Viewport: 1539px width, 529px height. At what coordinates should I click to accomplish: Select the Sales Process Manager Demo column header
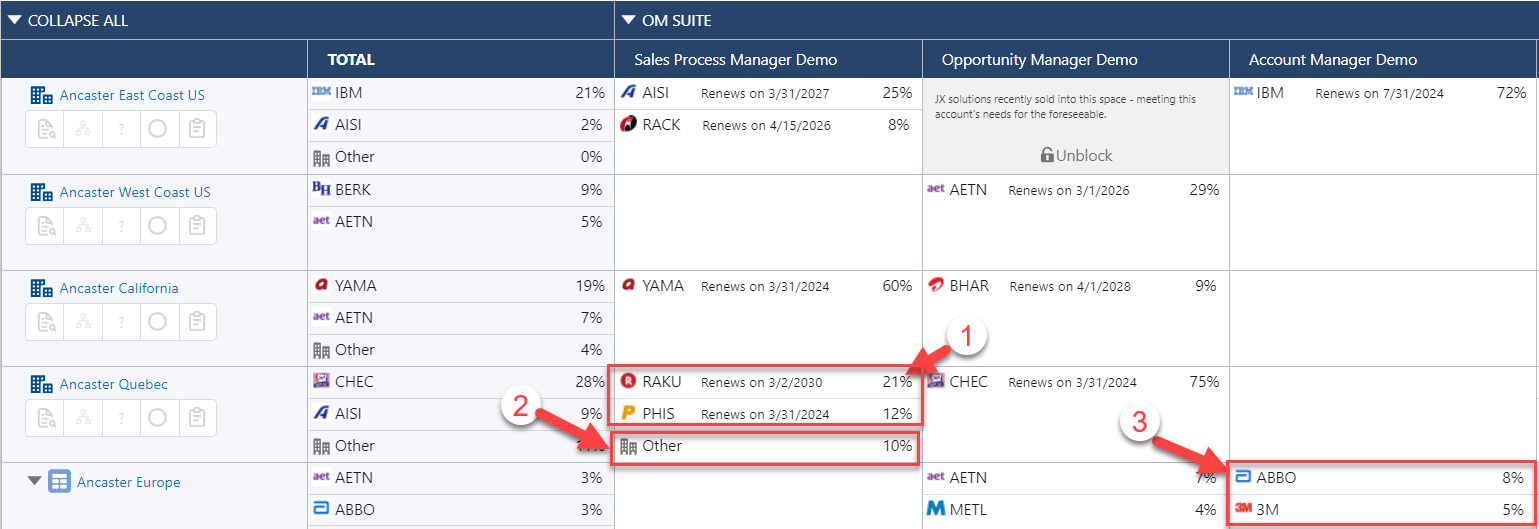(x=735, y=60)
